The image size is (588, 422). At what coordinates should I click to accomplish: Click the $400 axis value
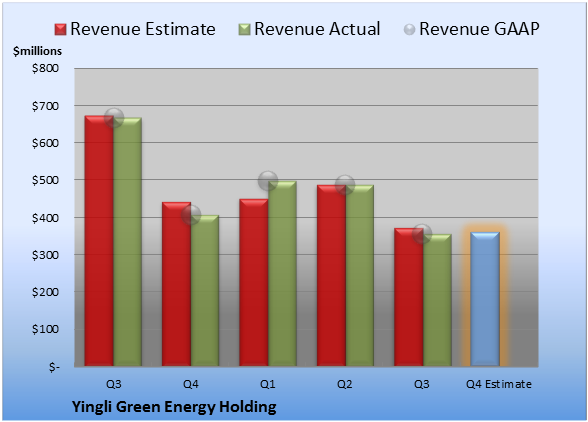click(x=45, y=218)
